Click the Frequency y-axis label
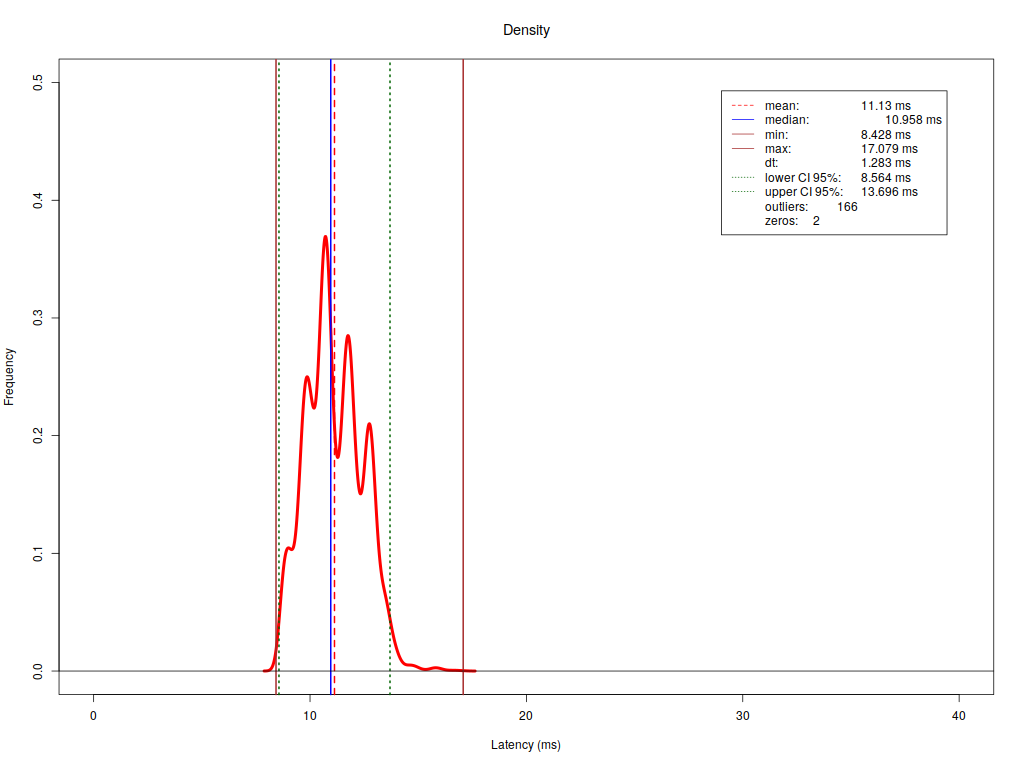This screenshot has height=768, width=1024. (x=10, y=376)
